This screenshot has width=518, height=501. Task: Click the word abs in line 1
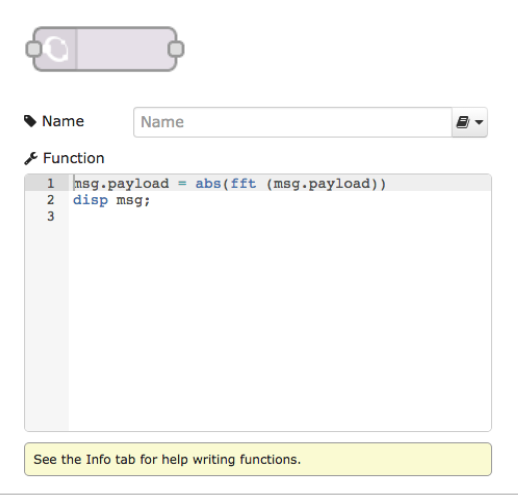click(x=208, y=184)
